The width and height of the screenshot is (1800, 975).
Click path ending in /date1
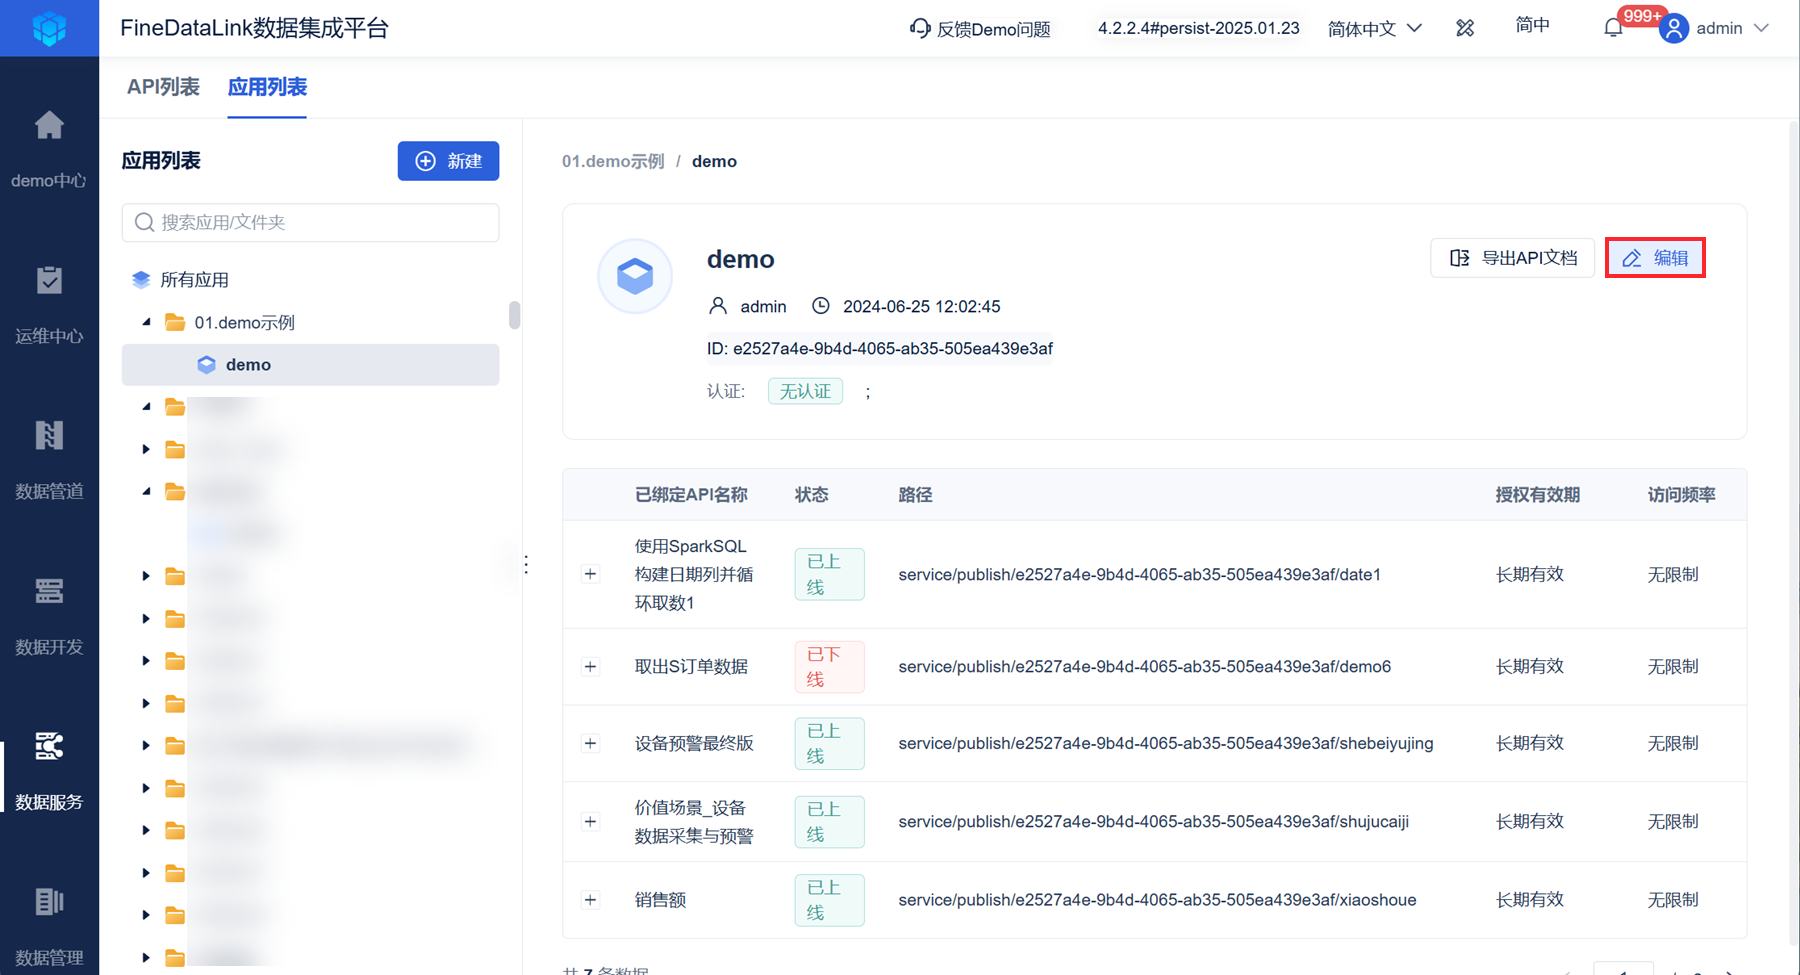pos(1139,574)
